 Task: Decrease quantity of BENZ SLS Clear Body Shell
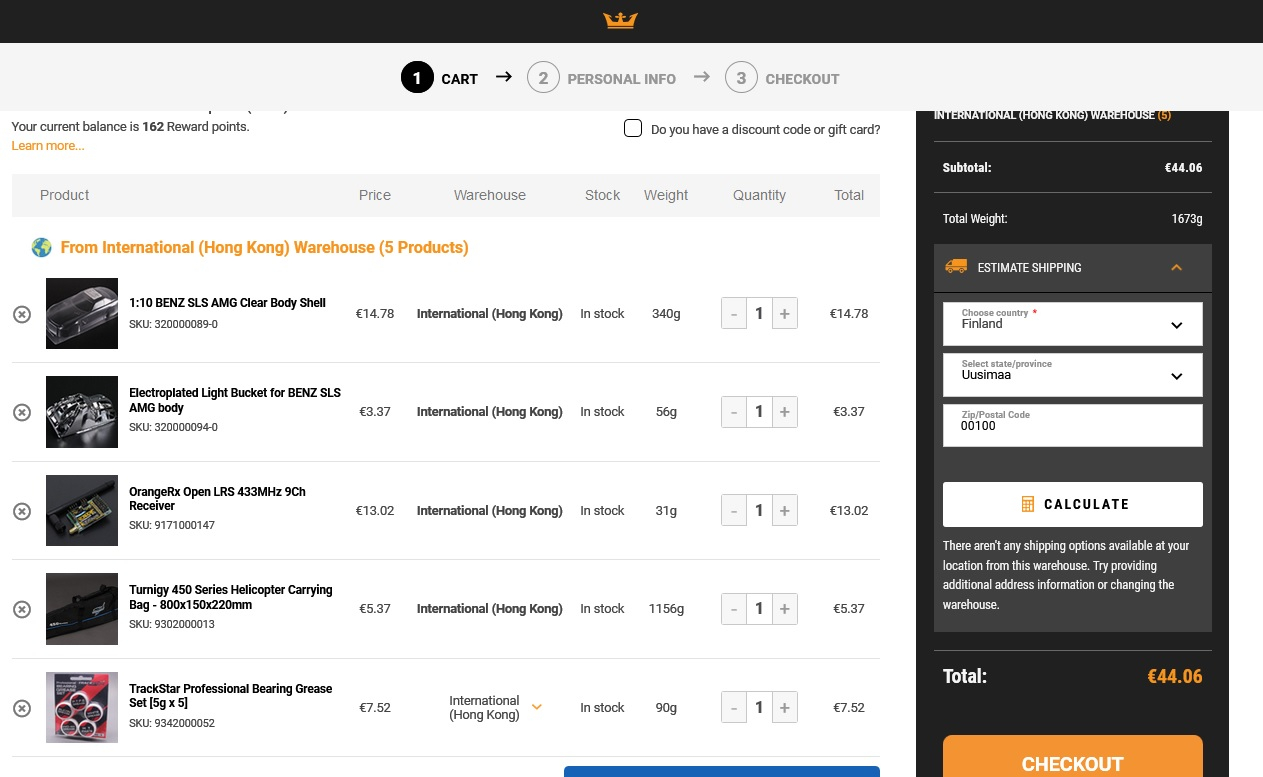[x=734, y=314]
